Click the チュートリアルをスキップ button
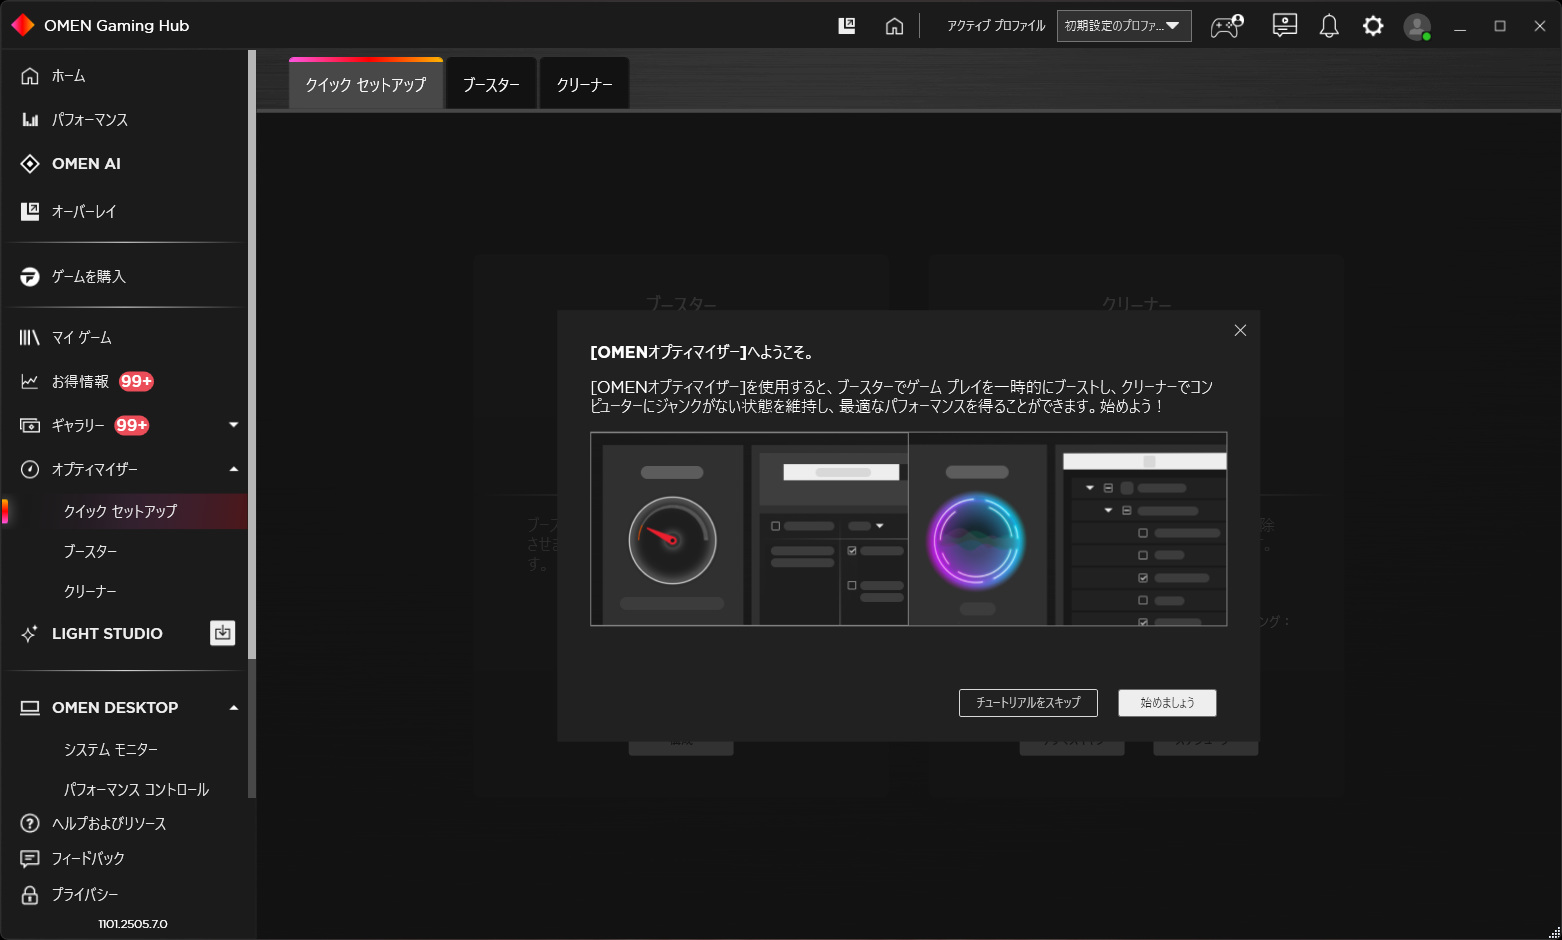The width and height of the screenshot is (1562, 940). point(1028,703)
